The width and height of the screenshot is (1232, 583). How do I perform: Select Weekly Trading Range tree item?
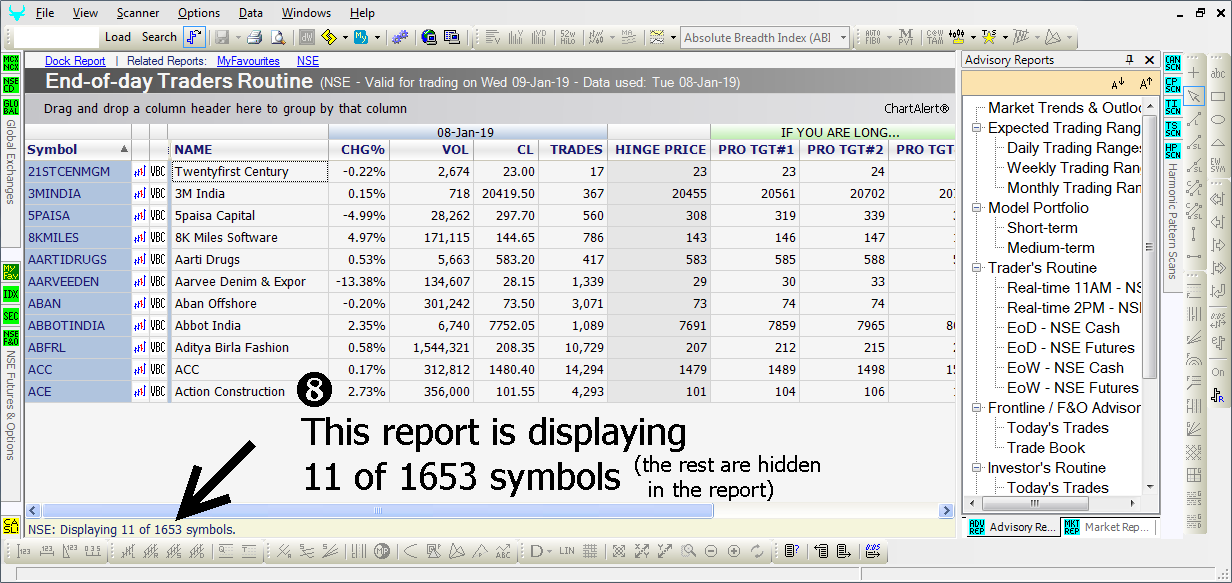pos(1074,168)
